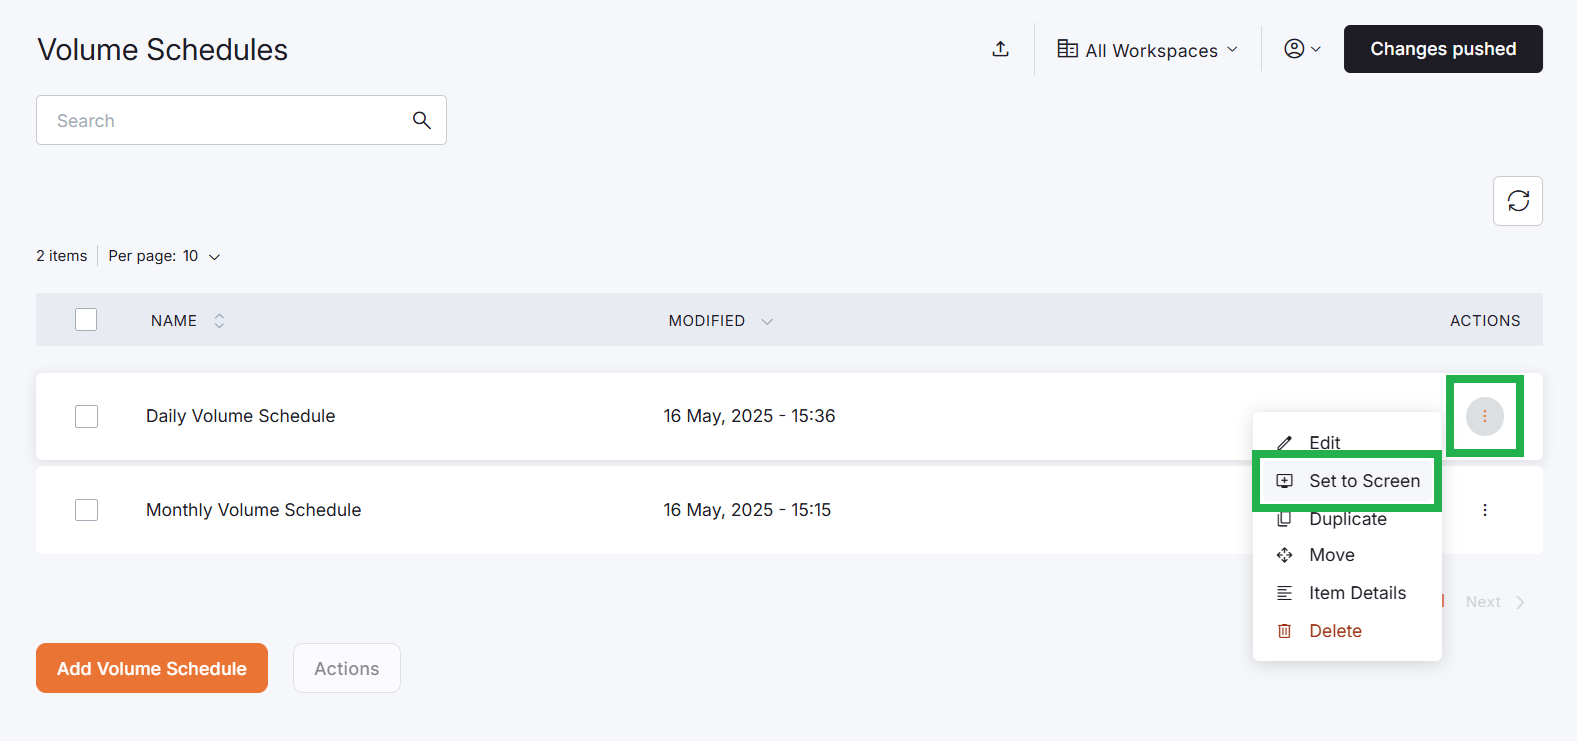Select Set to Screen from the menu
The image size is (1577, 741).
[1364, 480]
